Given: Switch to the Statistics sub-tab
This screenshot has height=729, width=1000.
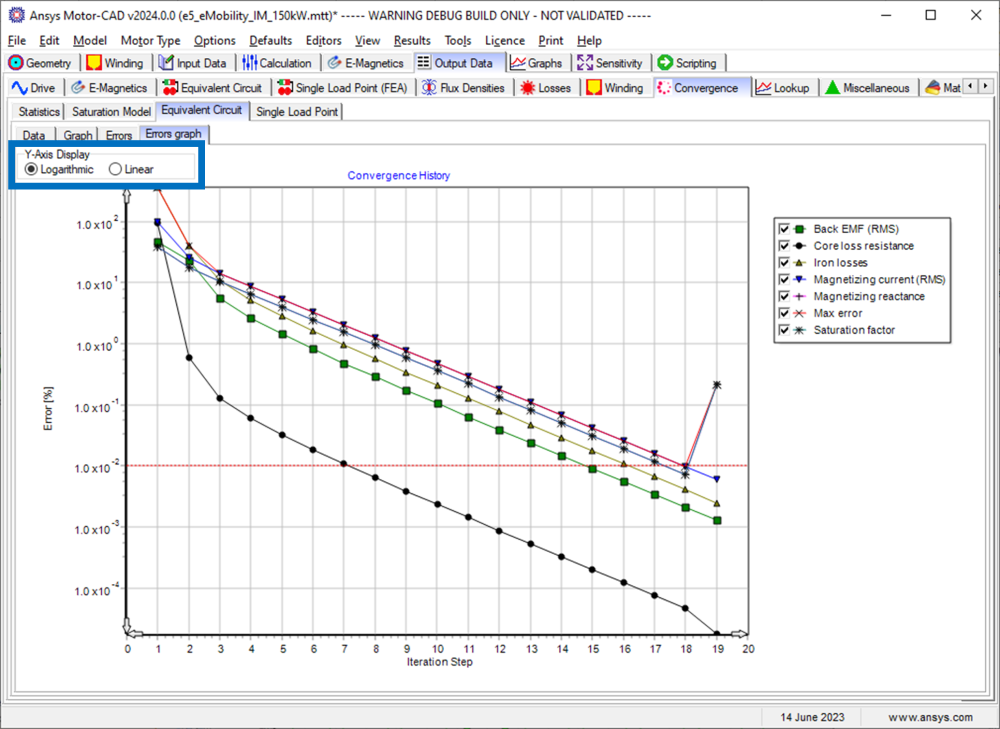Looking at the screenshot, I should tap(38, 112).
